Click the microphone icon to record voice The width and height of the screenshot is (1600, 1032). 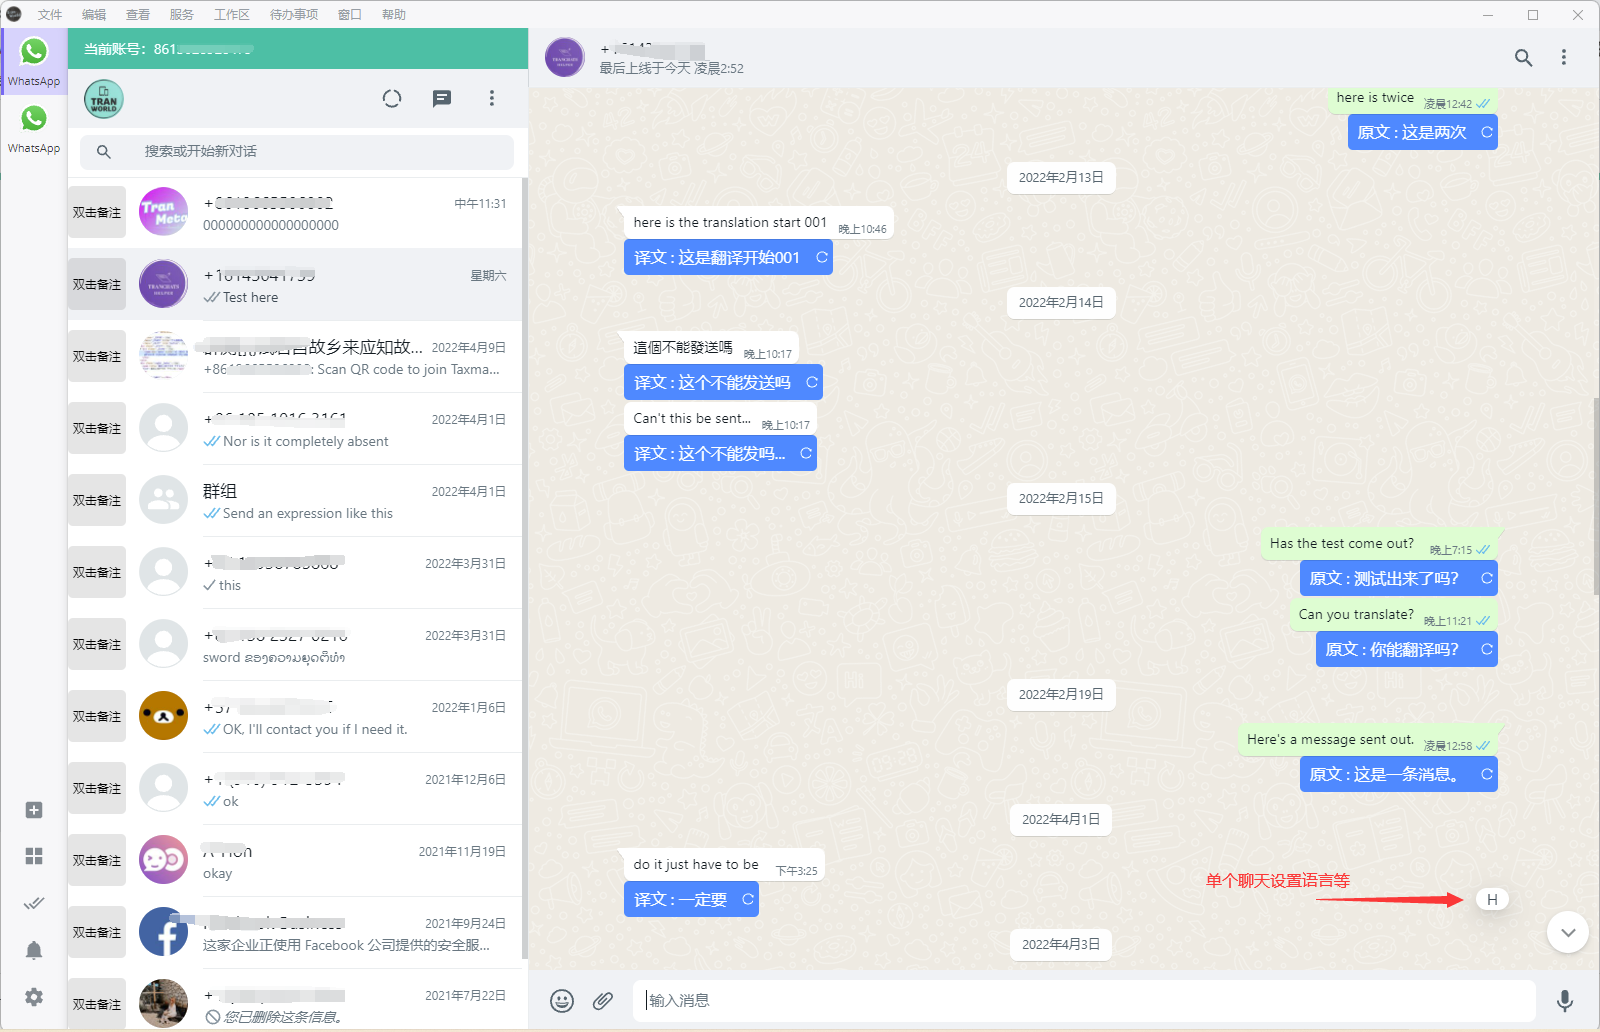point(1564,1000)
